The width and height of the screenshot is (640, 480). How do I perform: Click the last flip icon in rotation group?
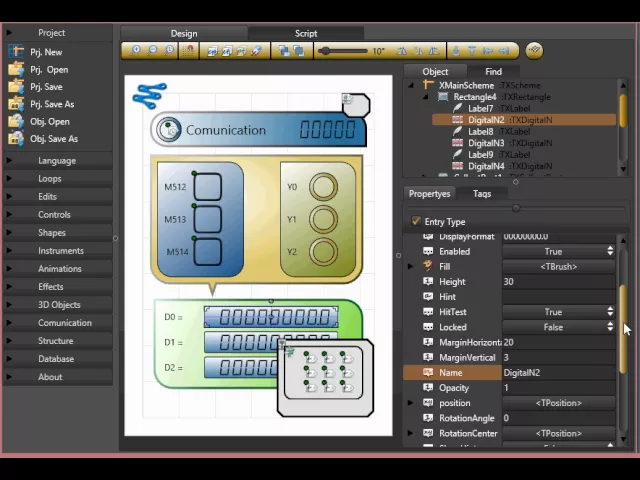click(x=434, y=51)
